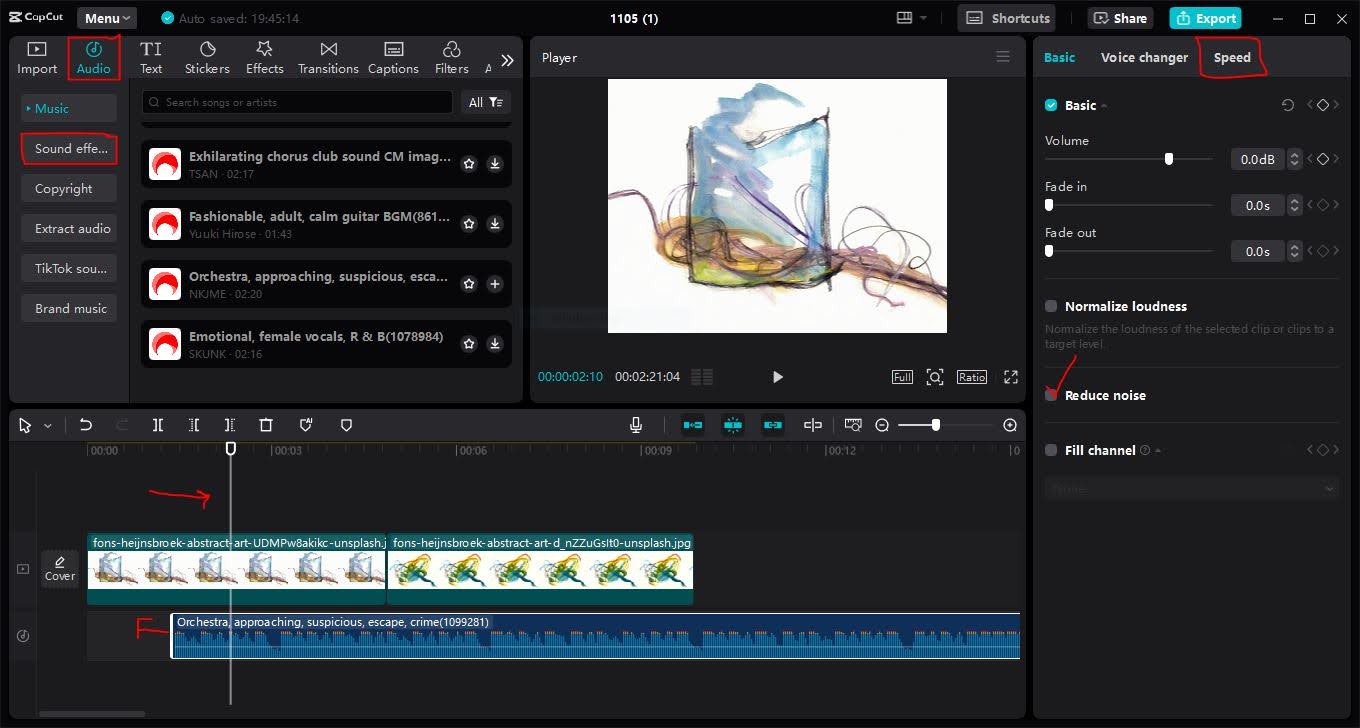
Task: Open the Ratio selector
Action: click(x=972, y=377)
